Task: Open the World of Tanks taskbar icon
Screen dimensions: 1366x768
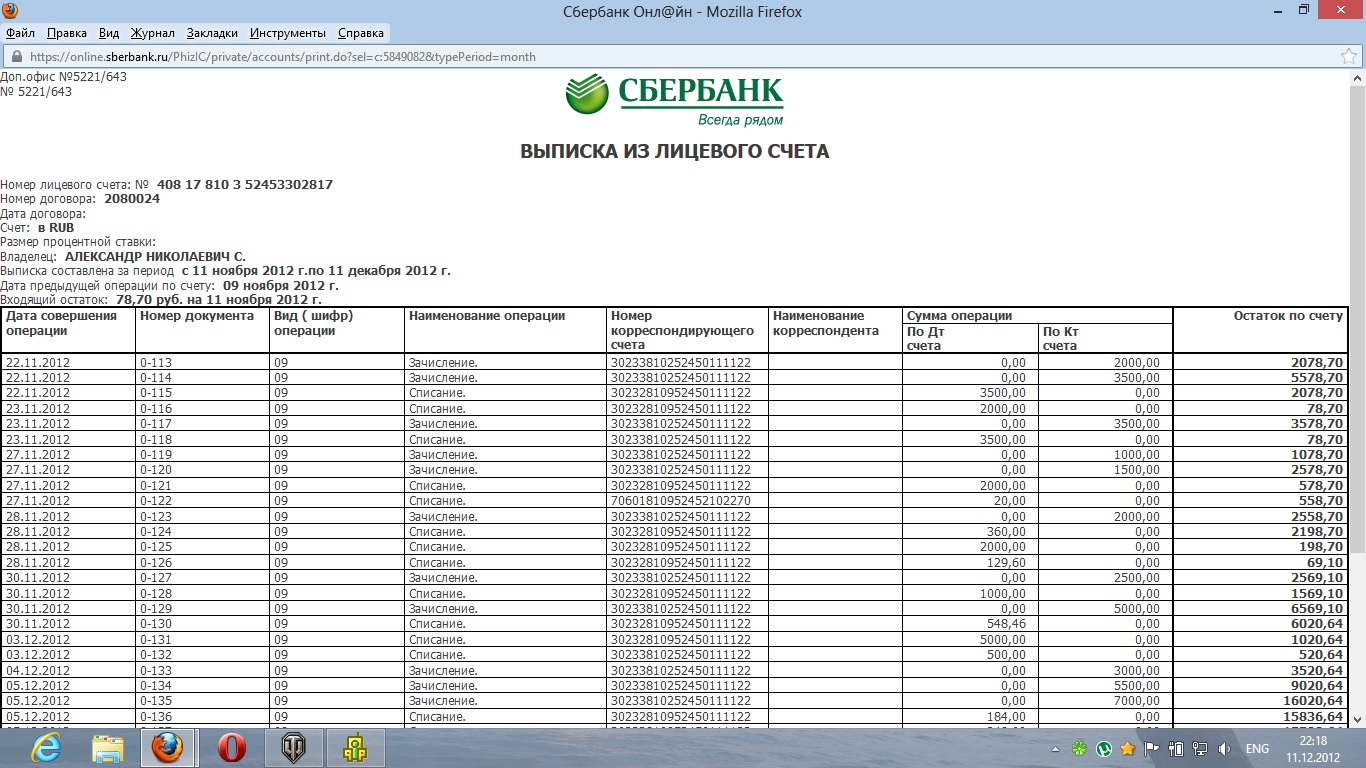Action: pos(294,748)
